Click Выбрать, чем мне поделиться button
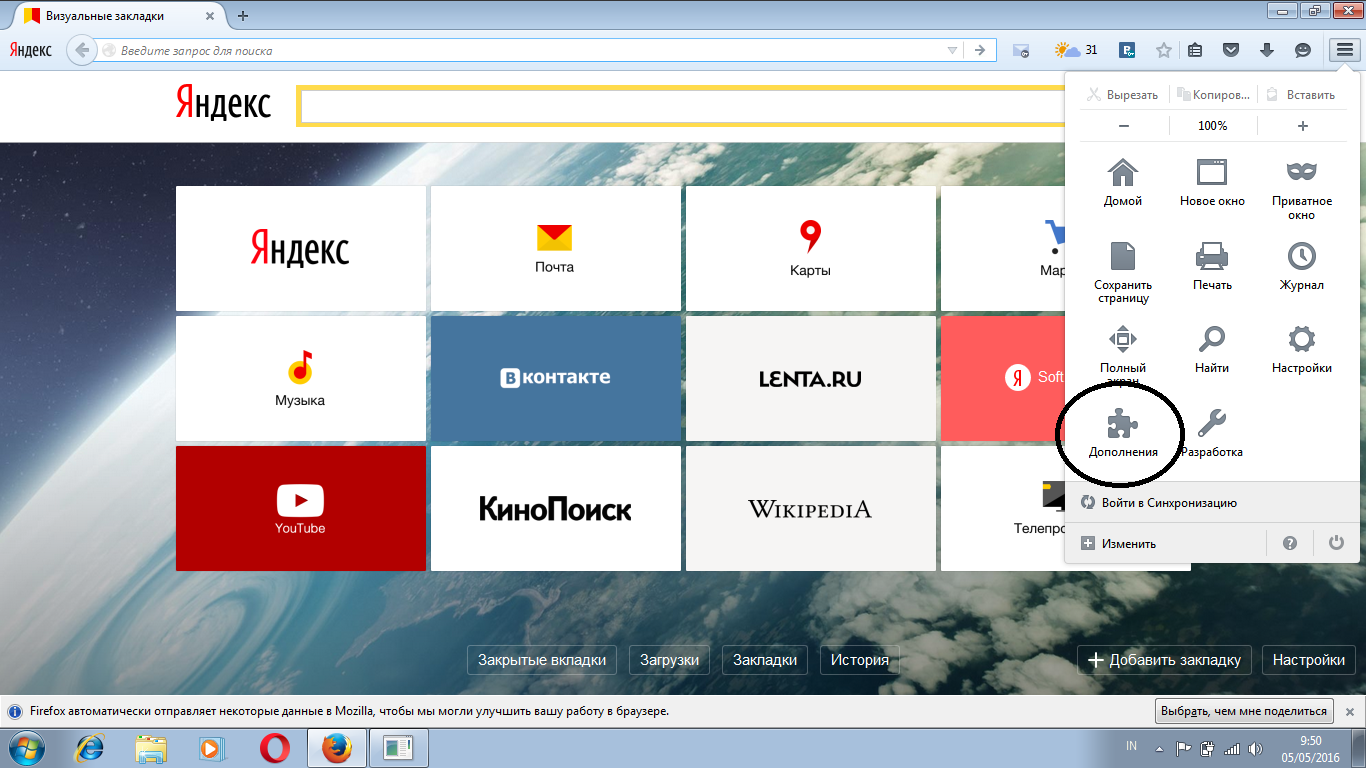 pos(1245,711)
